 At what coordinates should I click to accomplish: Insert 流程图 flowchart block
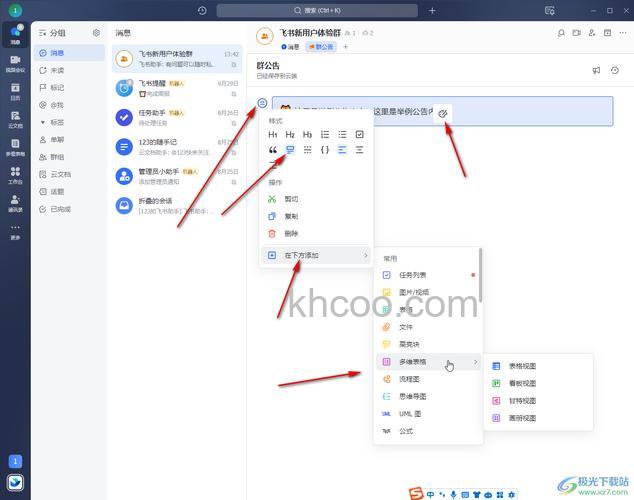click(428, 379)
